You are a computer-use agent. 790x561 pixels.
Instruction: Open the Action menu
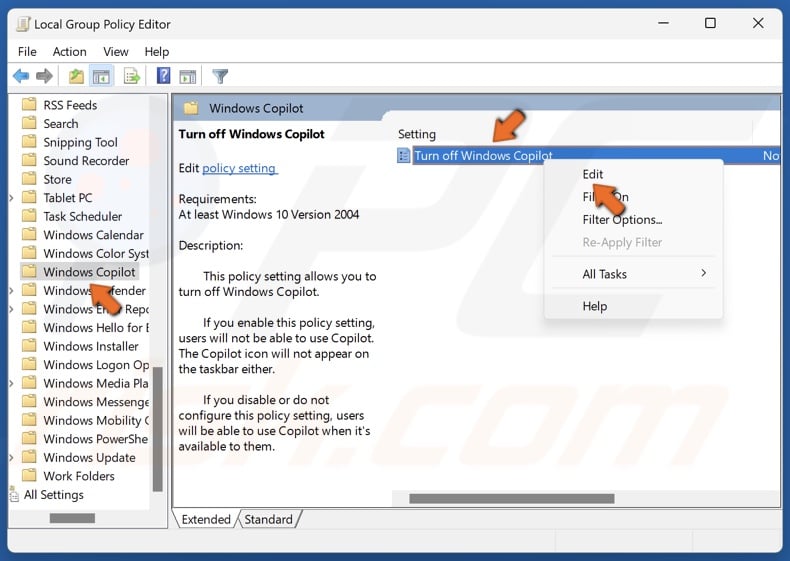coord(70,51)
